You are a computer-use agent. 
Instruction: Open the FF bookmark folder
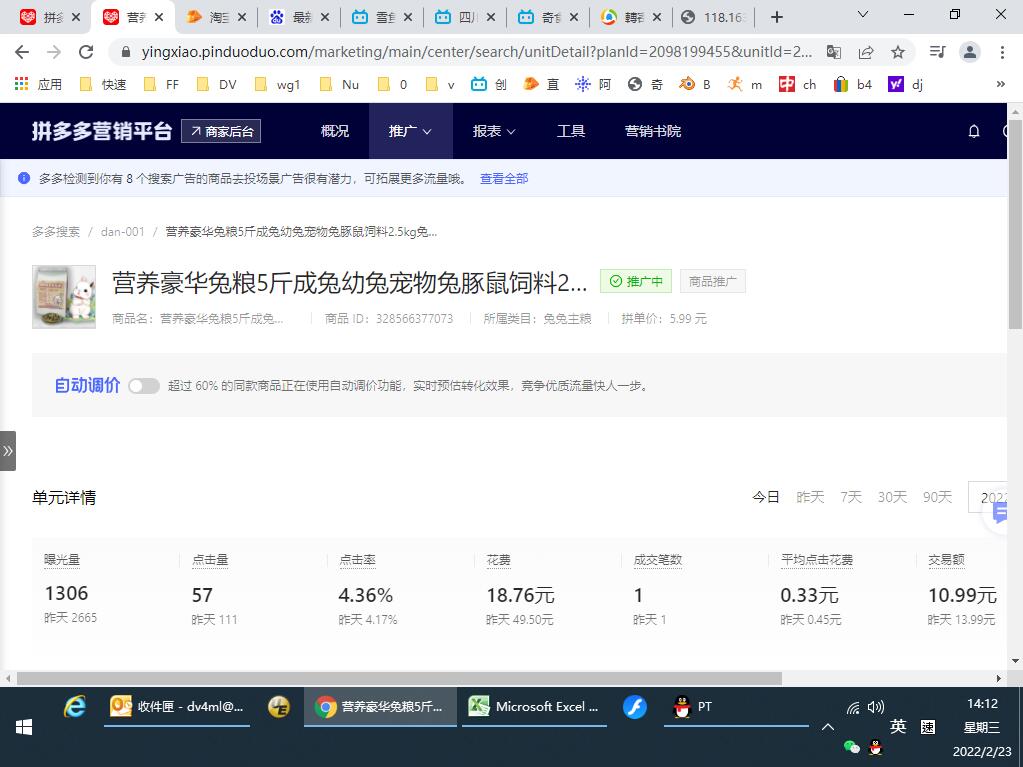[161, 84]
